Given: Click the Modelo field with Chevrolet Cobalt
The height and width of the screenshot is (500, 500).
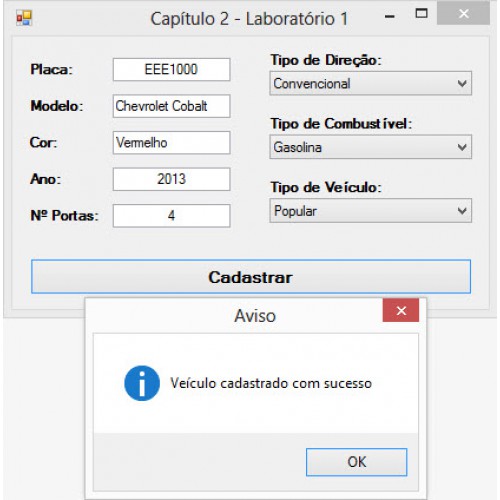Looking at the screenshot, I should (x=171, y=106).
